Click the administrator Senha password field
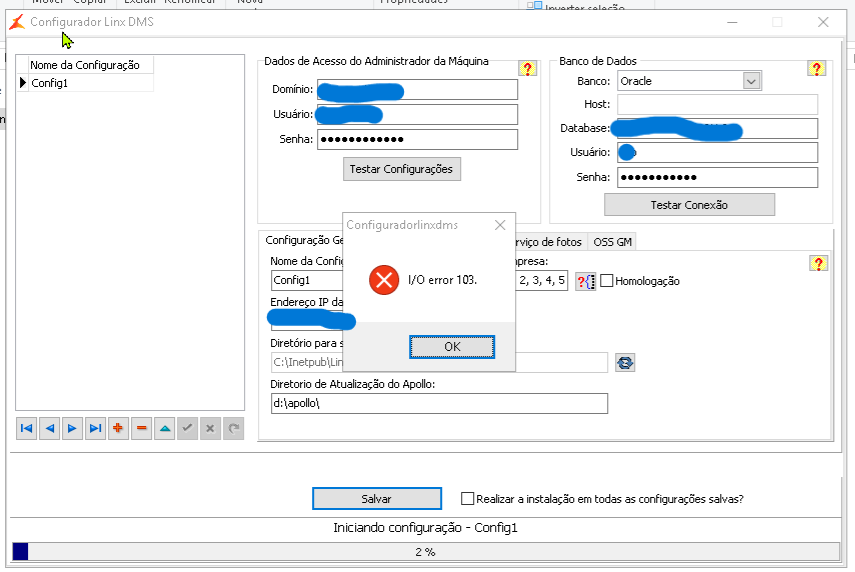This screenshot has height=572, width=855. (x=417, y=140)
